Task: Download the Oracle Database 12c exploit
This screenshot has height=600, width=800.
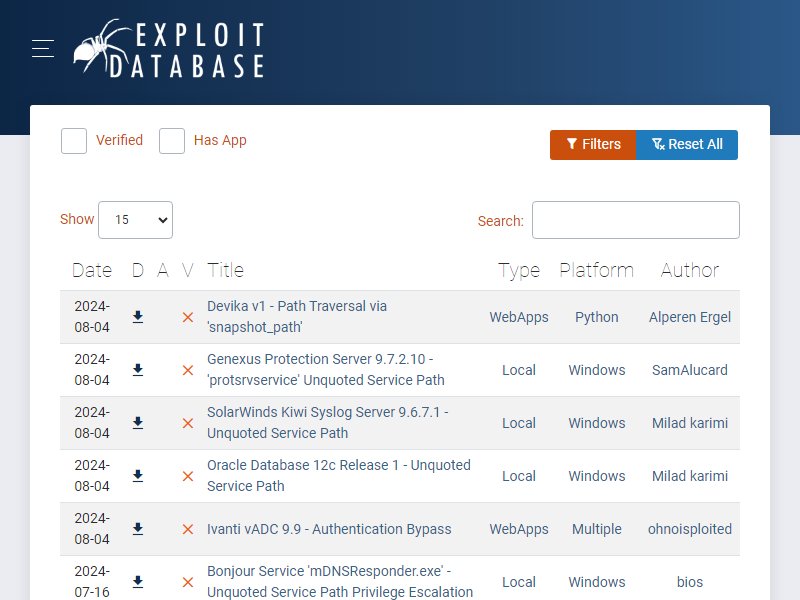Action: 138,476
